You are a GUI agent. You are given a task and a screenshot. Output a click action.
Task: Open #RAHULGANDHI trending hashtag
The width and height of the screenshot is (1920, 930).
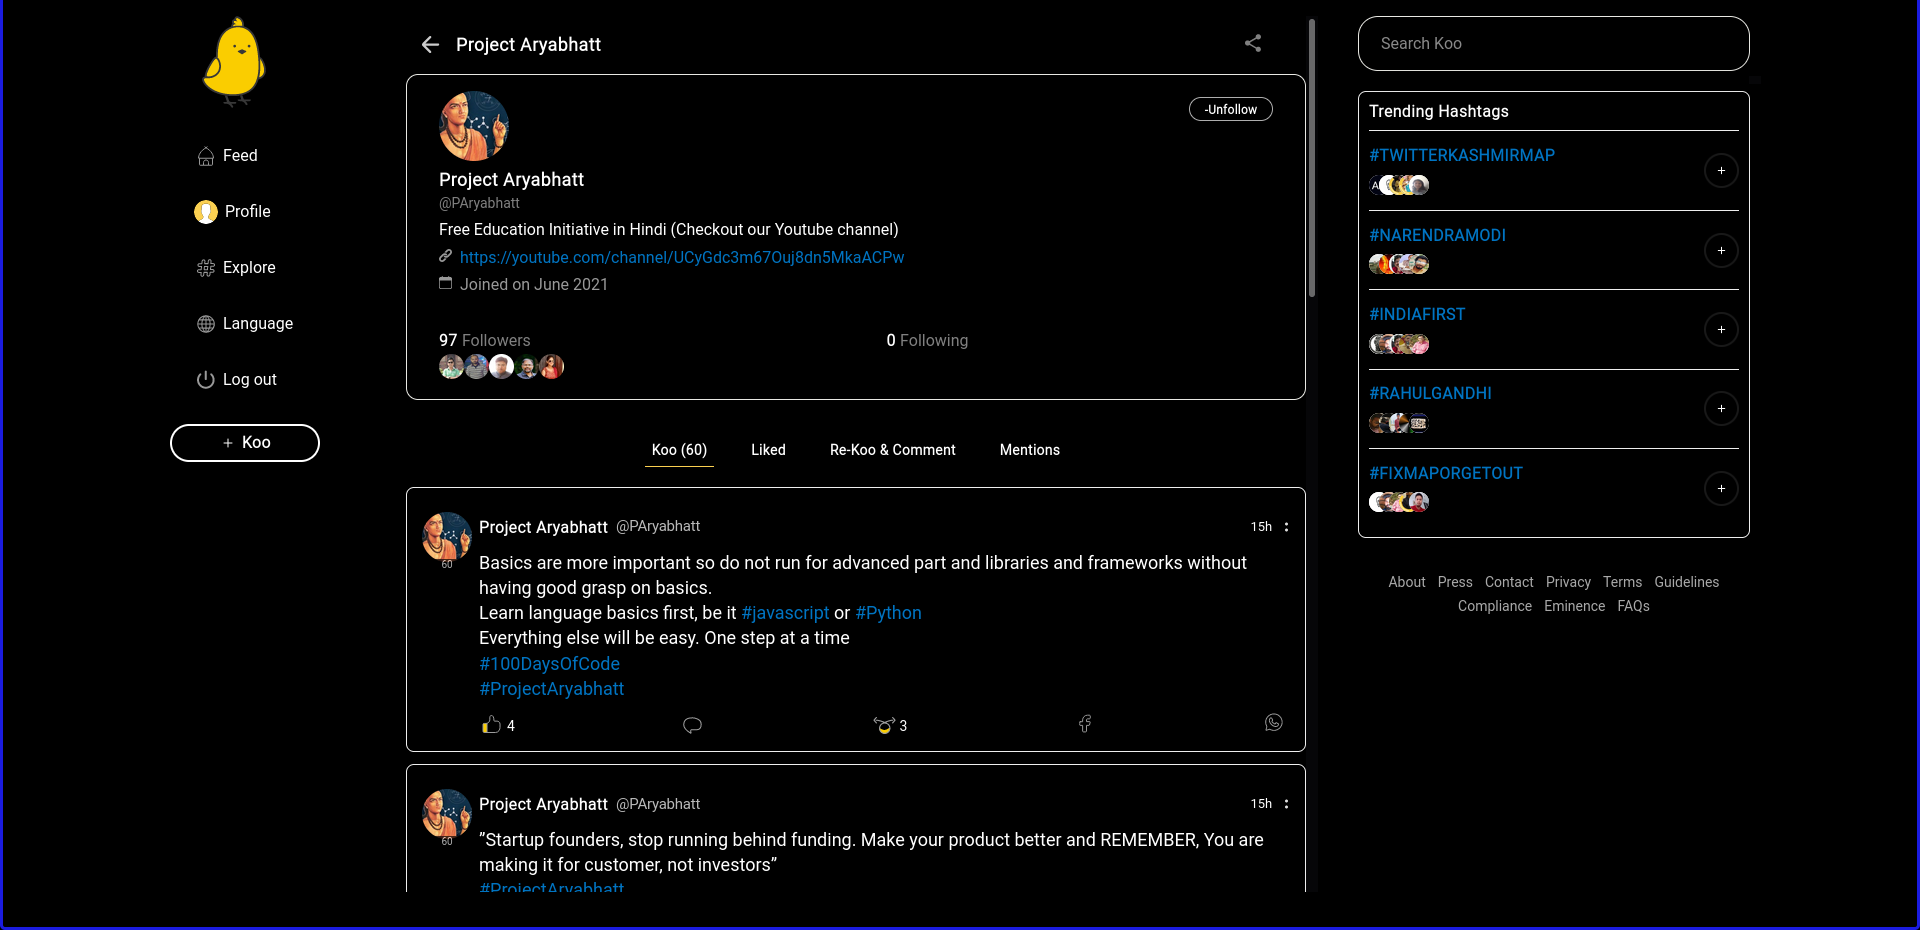(1430, 393)
